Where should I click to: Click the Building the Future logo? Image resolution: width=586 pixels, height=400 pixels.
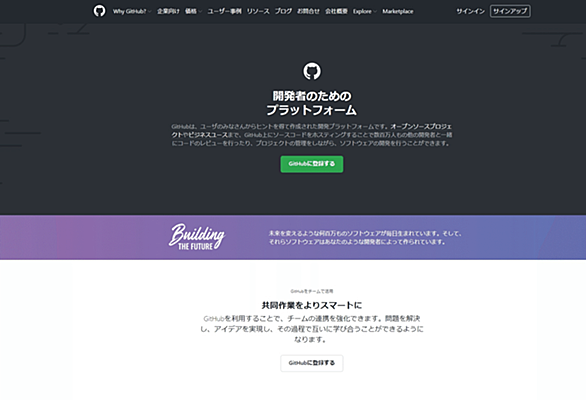coord(197,237)
